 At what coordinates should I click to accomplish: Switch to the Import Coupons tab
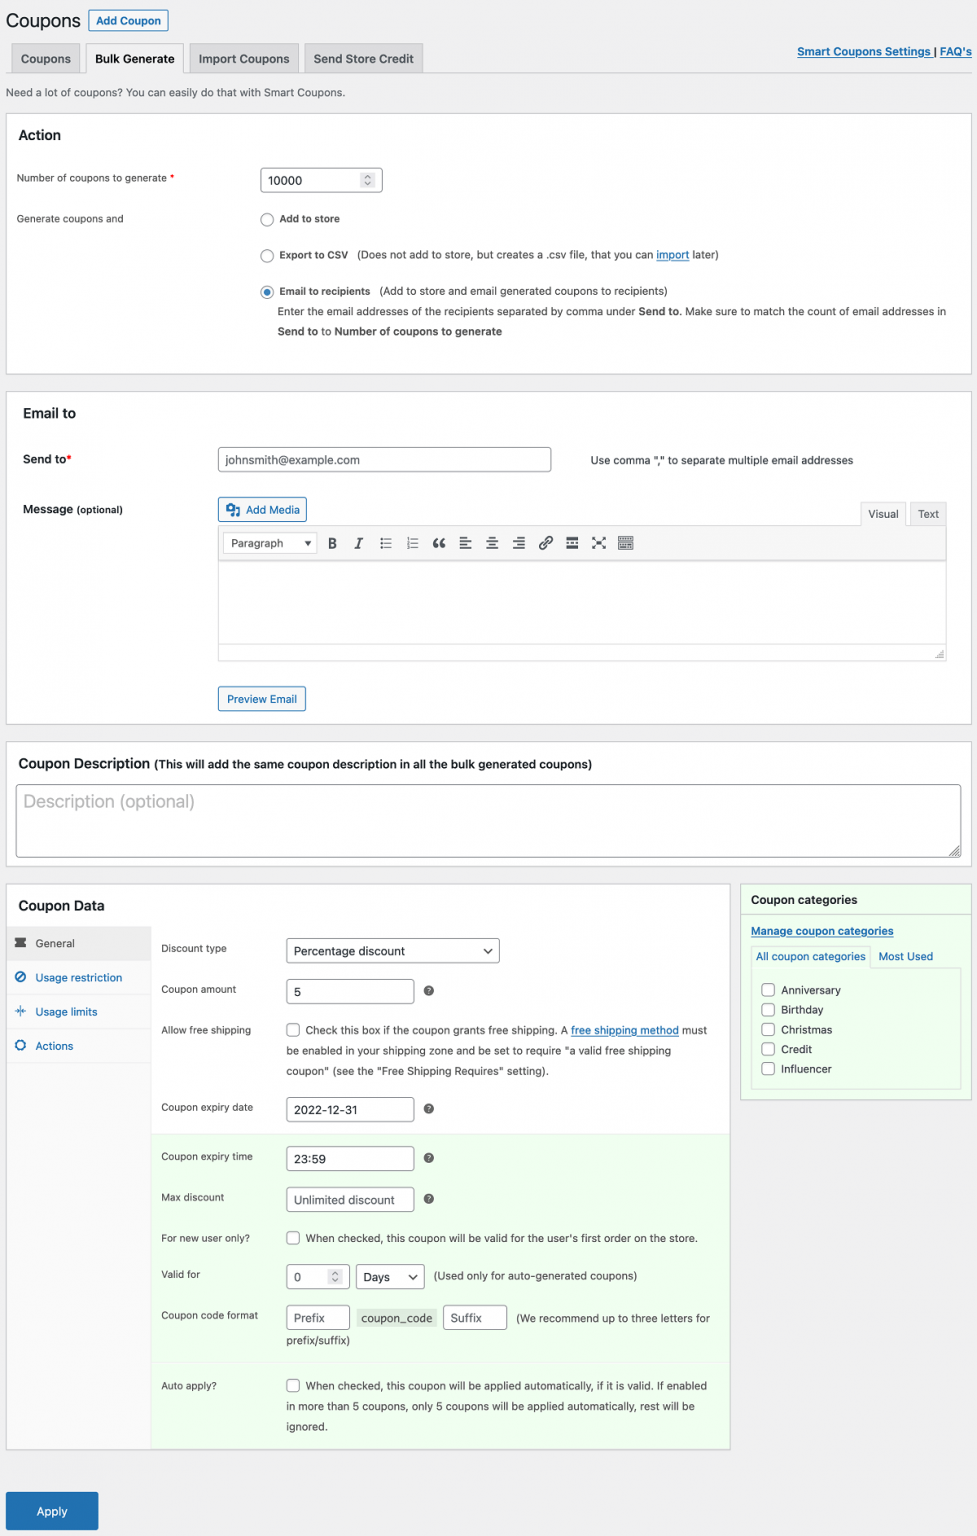pos(244,59)
